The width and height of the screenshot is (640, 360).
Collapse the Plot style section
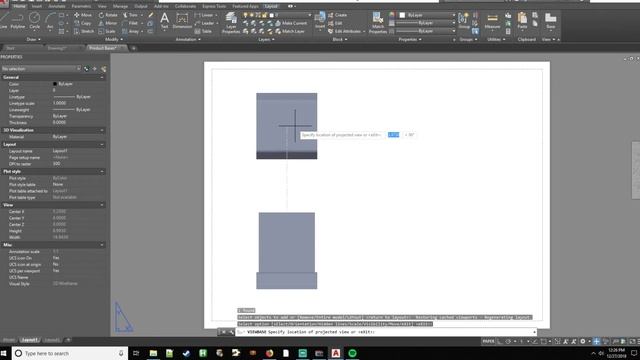click(102, 171)
